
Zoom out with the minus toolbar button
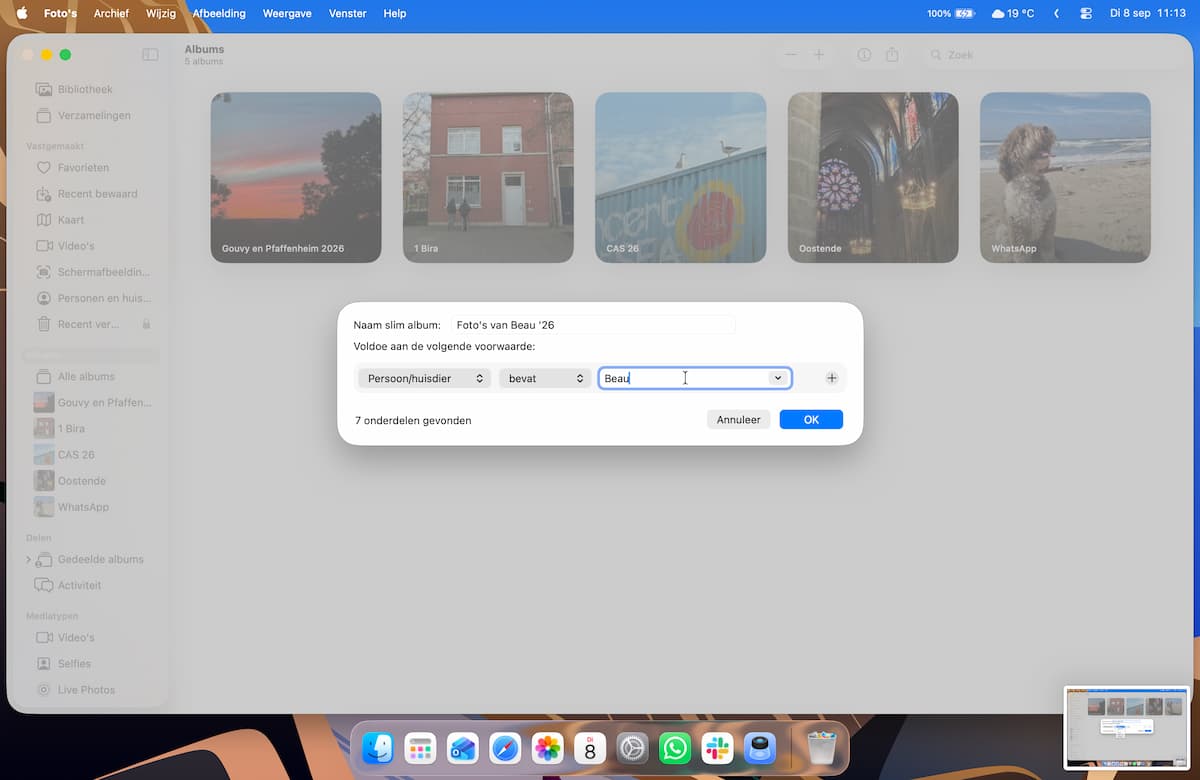[x=791, y=55]
